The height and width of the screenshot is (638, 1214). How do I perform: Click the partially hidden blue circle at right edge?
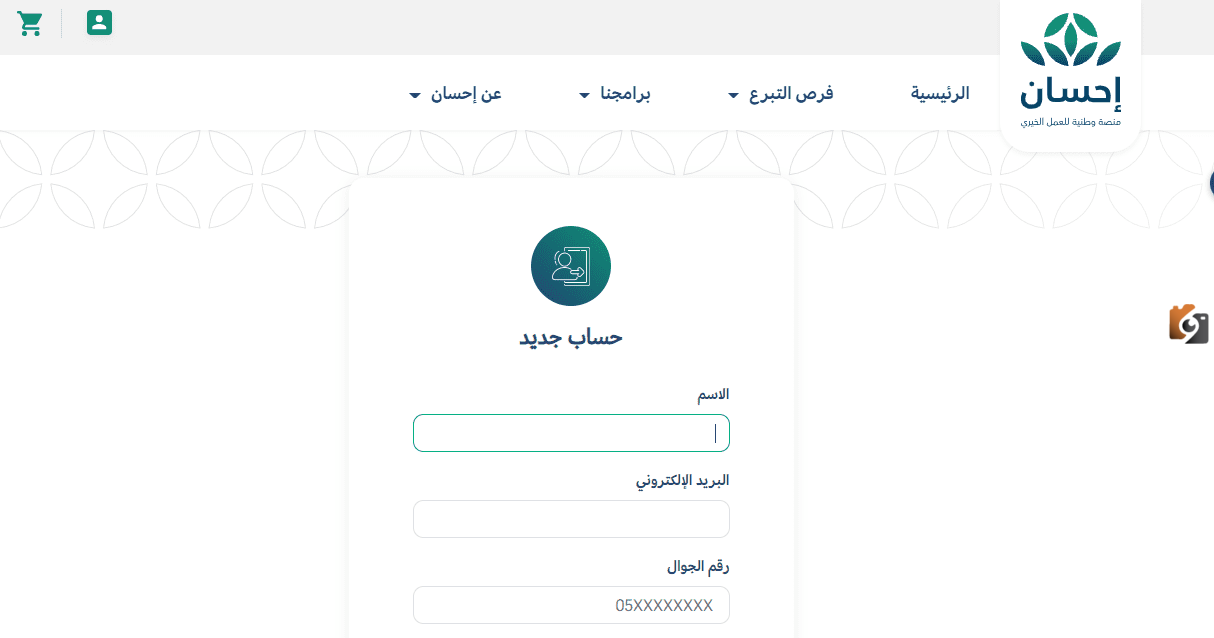pos(1211,183)
